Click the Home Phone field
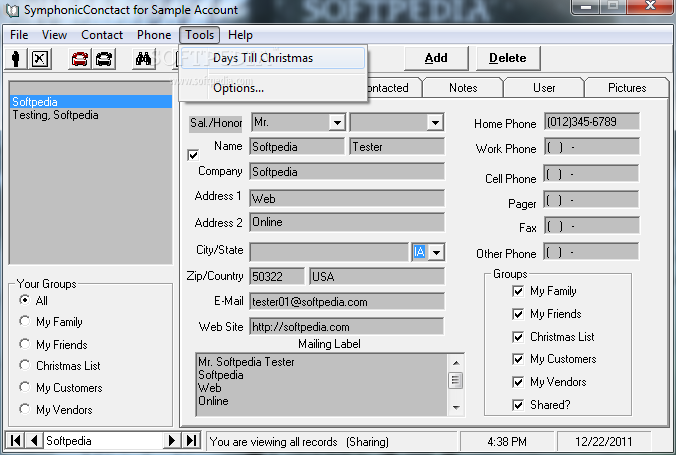This screenshot has width=676, height=455. click(592, 122)
